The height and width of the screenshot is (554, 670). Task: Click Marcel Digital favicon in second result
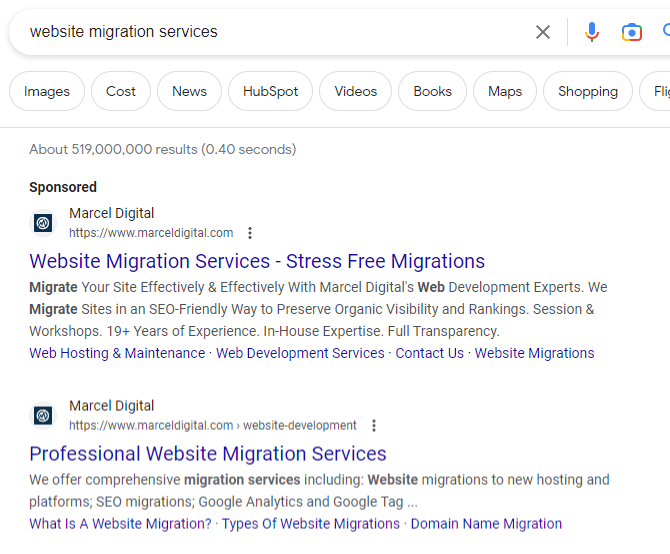(x=43, y=415)
